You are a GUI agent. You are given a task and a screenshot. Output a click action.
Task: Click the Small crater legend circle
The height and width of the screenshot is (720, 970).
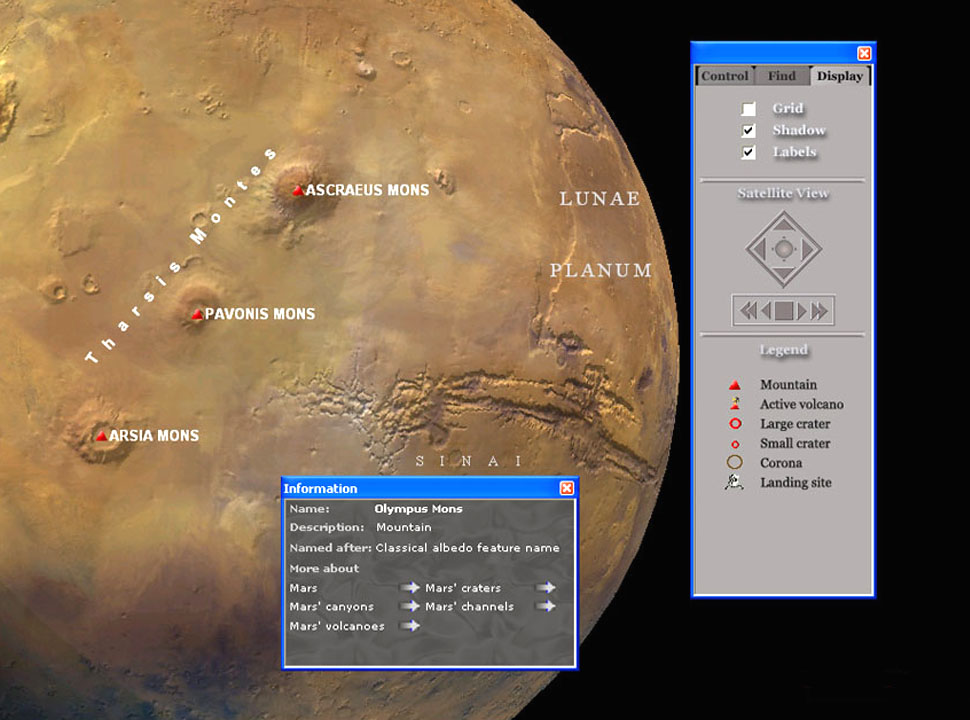735,444
